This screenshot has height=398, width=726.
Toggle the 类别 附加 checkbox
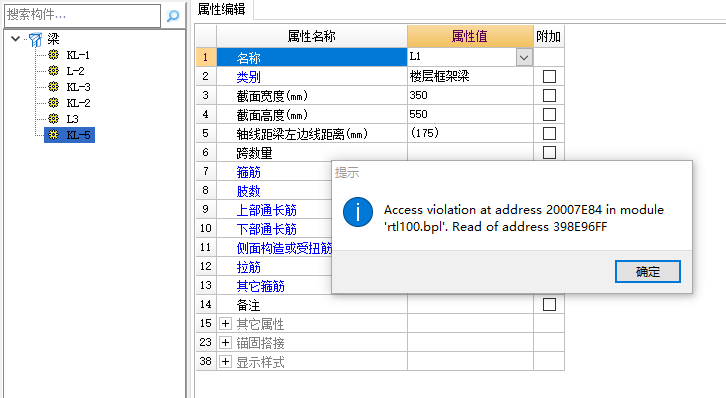[x=549, y=76]
